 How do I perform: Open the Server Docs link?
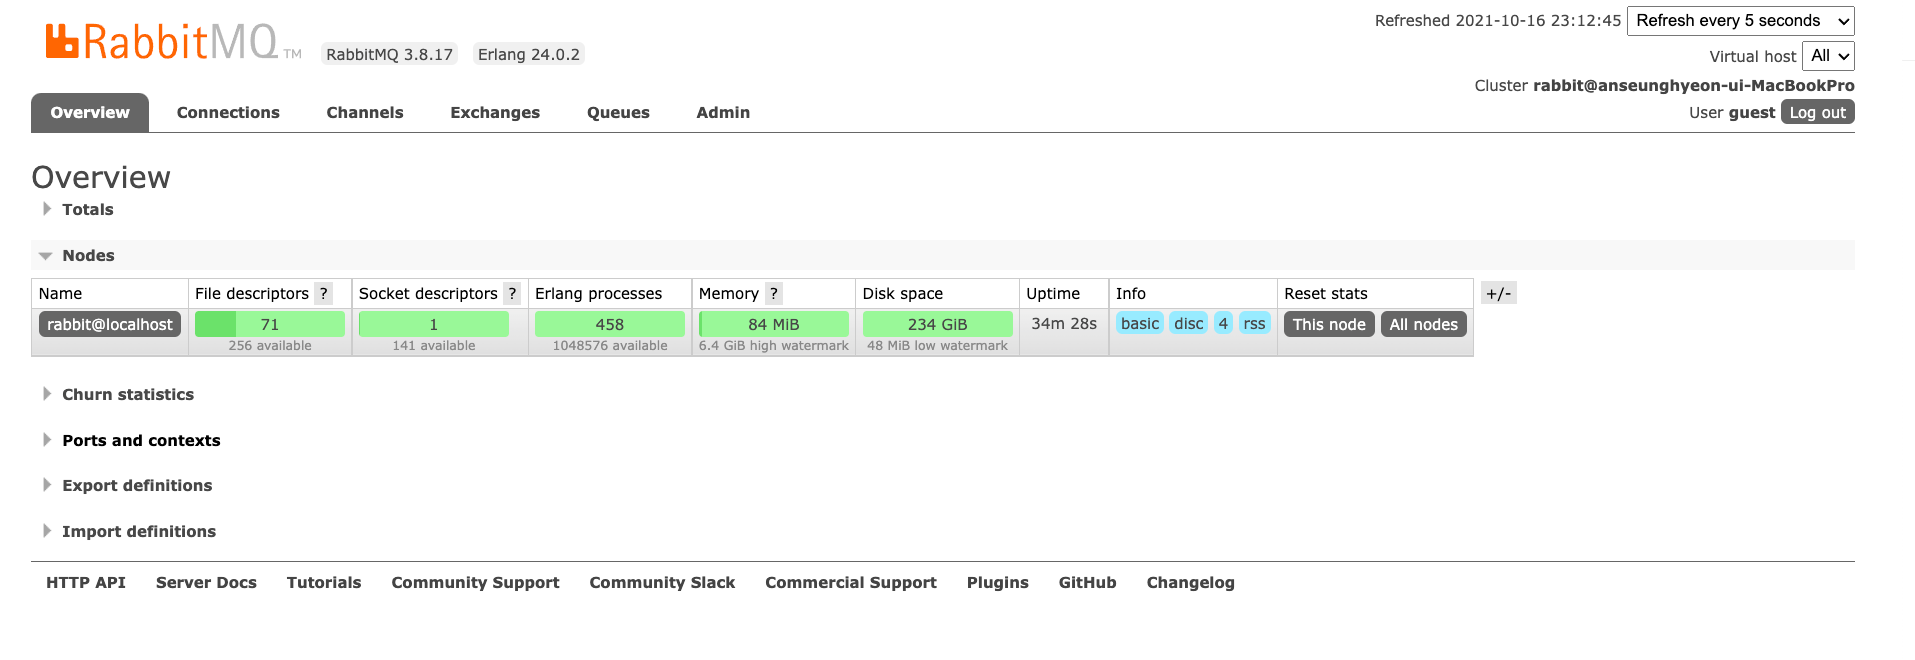(206, 582)
